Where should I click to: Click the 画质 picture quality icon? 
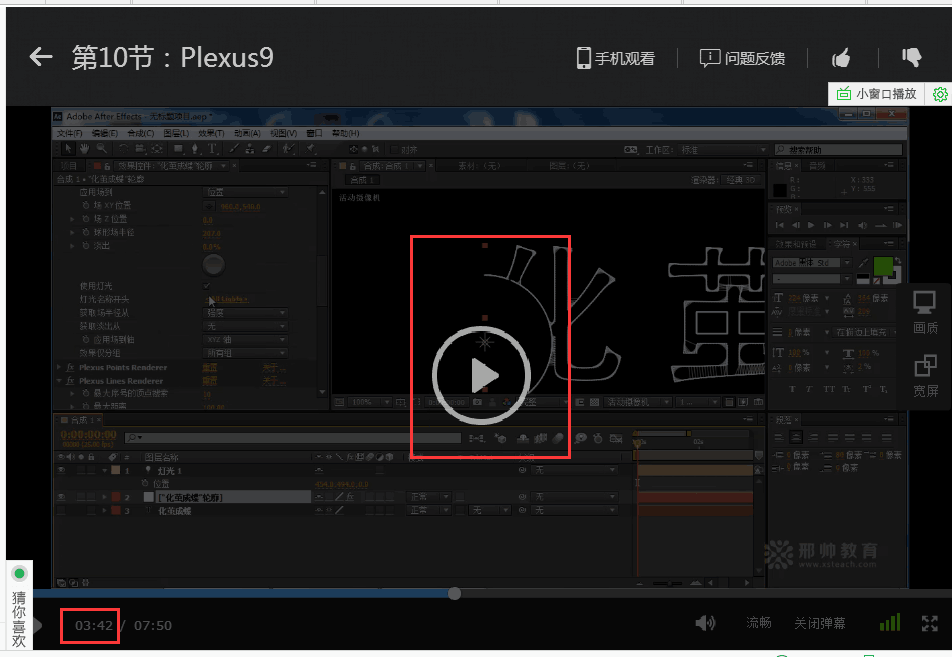point(926,311)
